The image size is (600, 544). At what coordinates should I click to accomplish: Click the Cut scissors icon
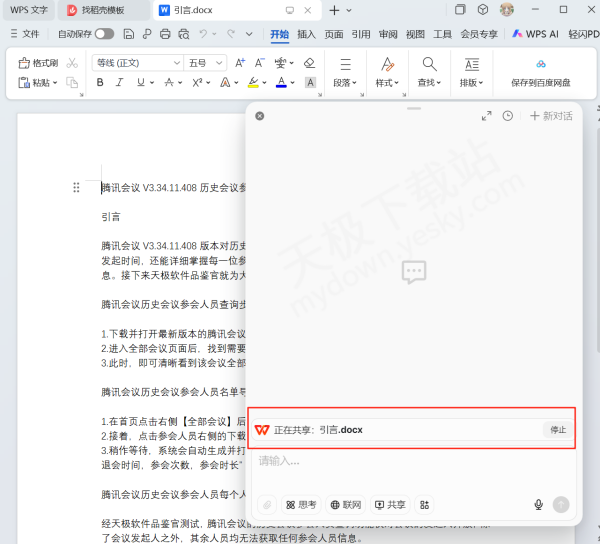(72, 63)
